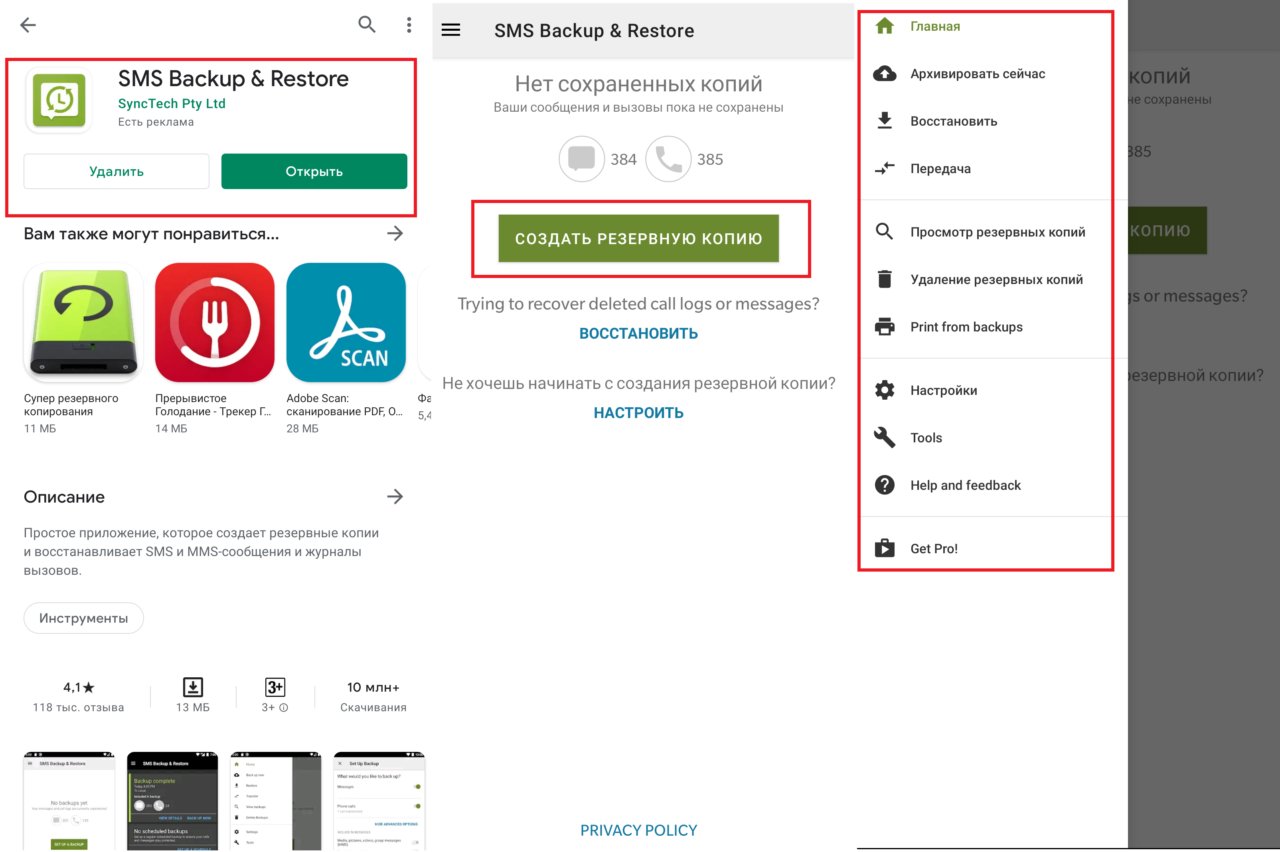Tap the 3+ age rating icon
Screen dimensions: 1280x852
point(275,687)
